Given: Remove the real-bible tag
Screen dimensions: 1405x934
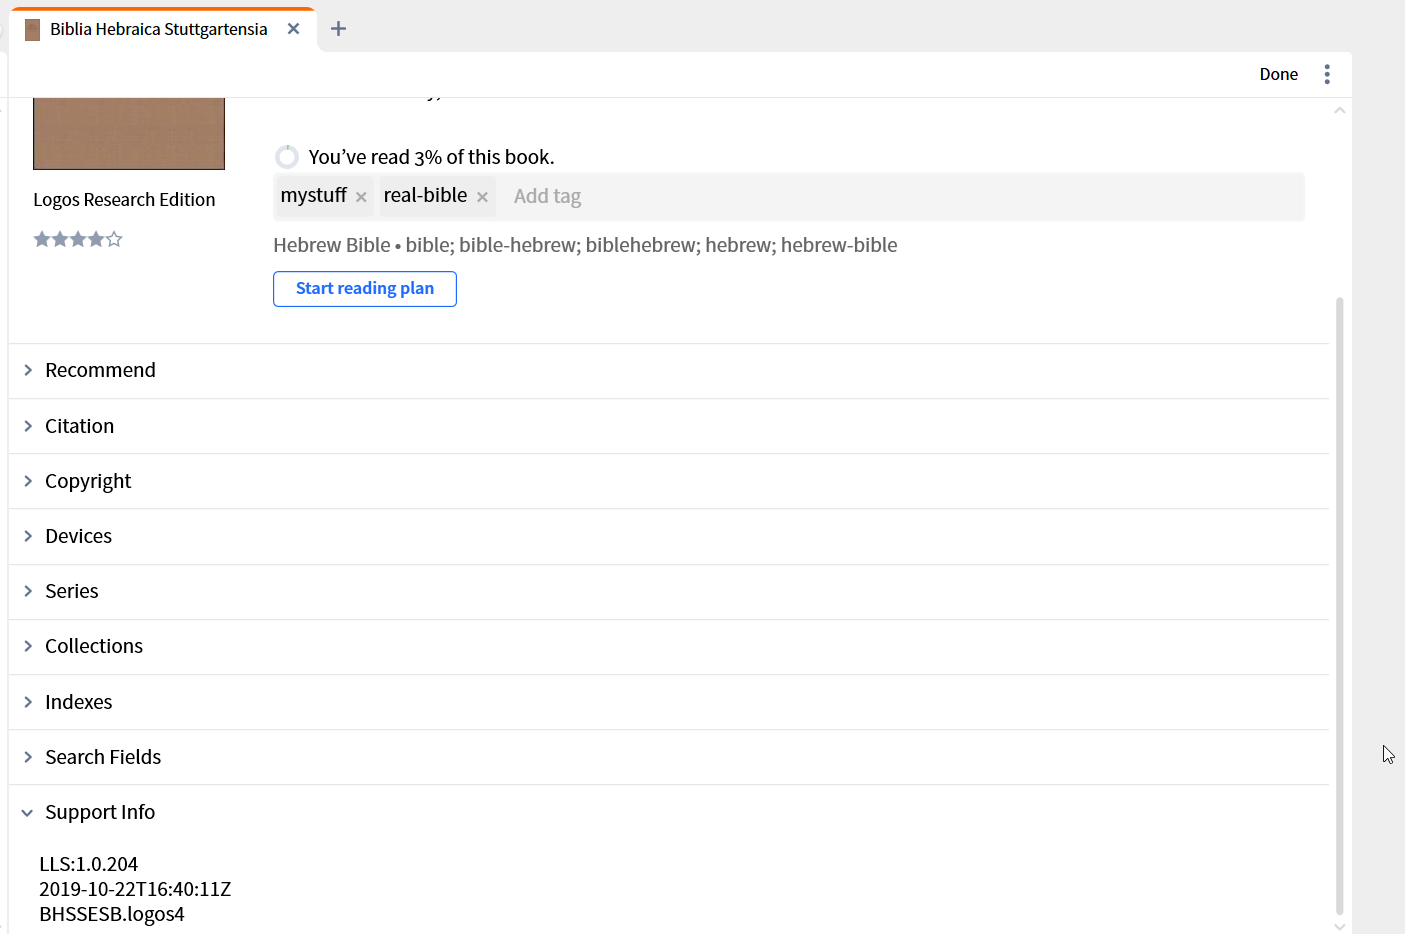Looking at the screenshot, I should coord(482,197).
